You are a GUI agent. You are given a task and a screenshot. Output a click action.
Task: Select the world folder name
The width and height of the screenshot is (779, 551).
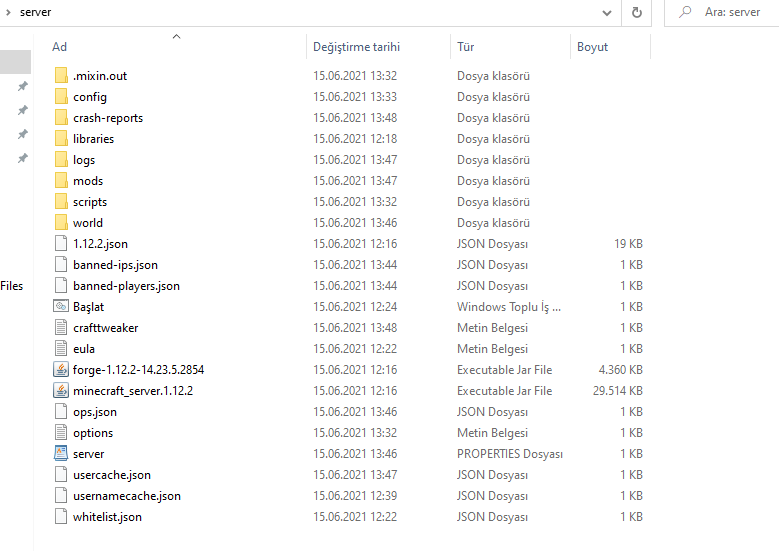[88, 223]
